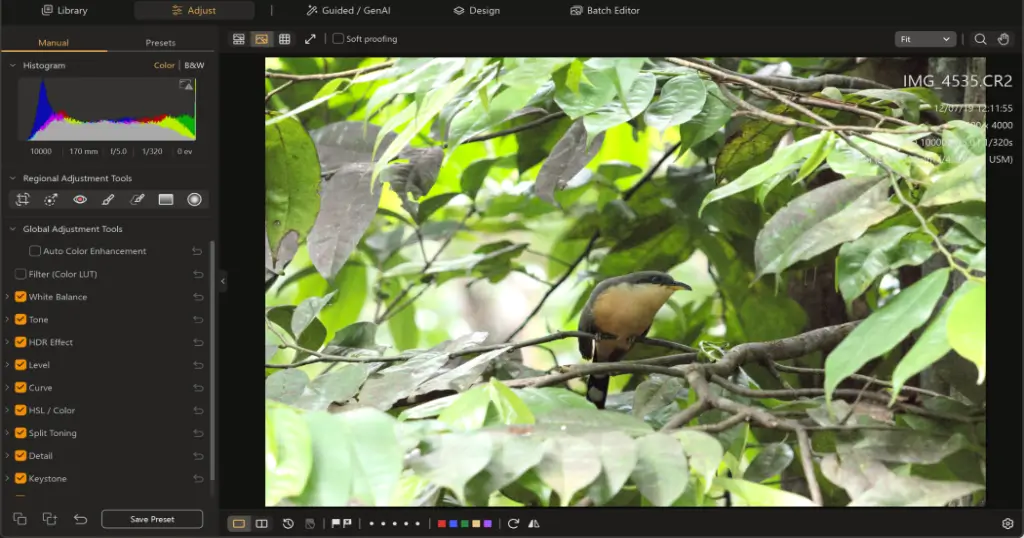Uncheck the Level checkbox
Image resolution: width=1024 pixels, height=538 pixels.
pyautogui.click(x=21, y=365)
